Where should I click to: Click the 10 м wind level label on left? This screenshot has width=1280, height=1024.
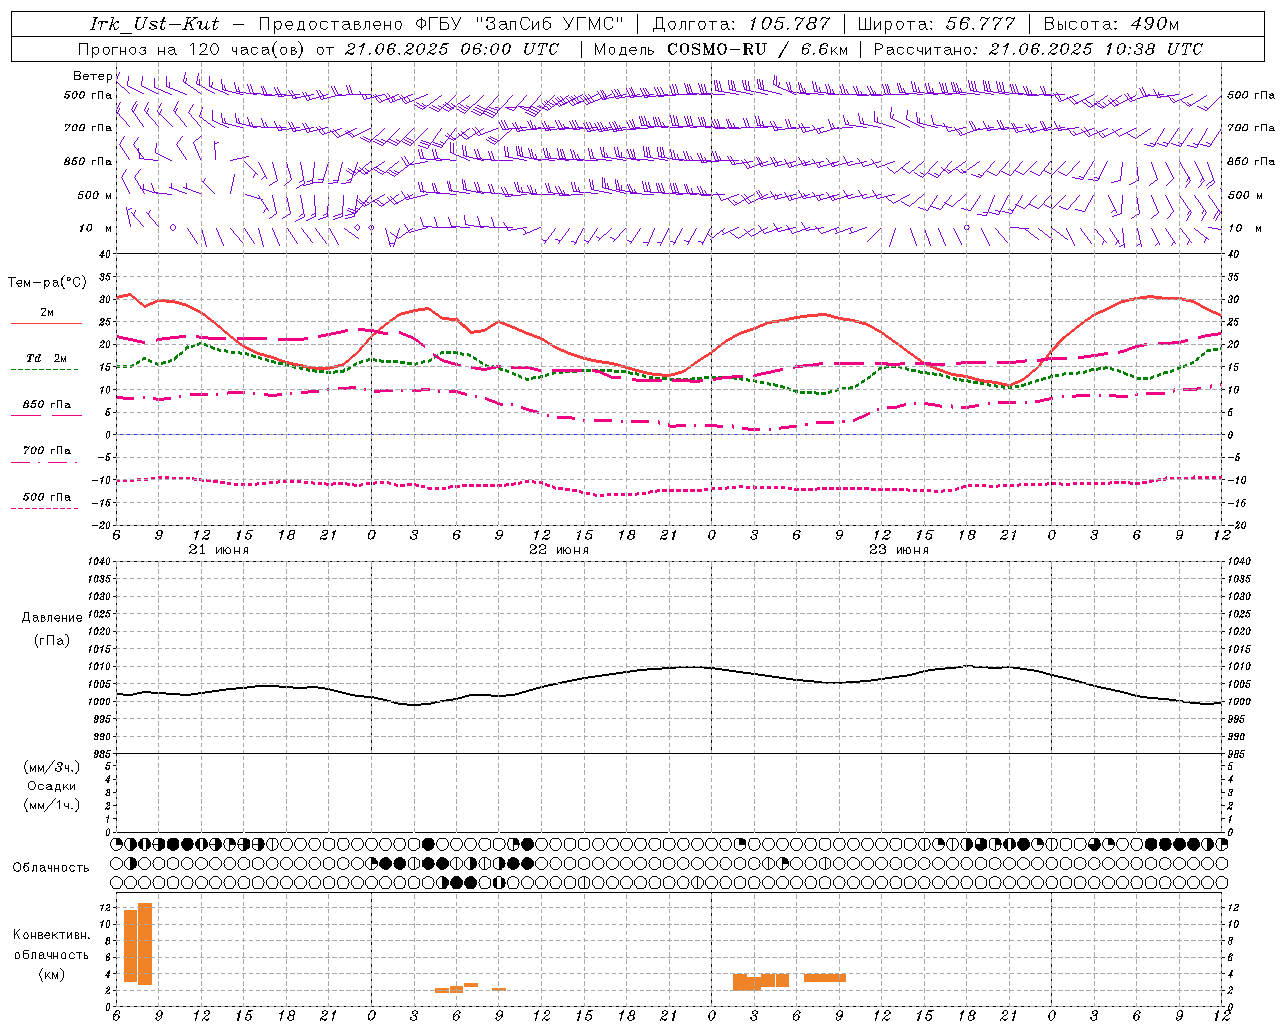[x=95, y=229]
